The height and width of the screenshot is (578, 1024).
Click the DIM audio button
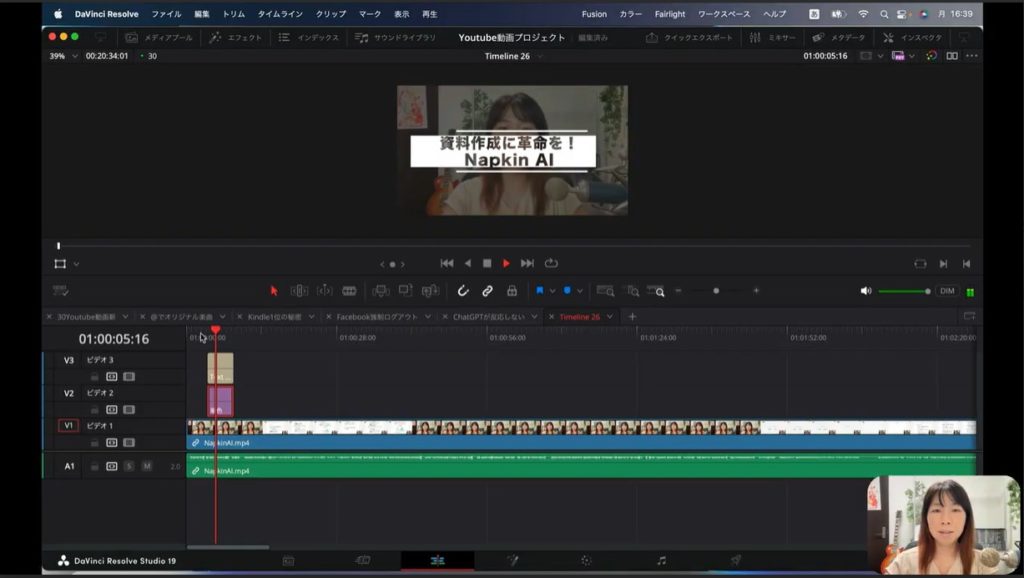[x=947, y=291]
